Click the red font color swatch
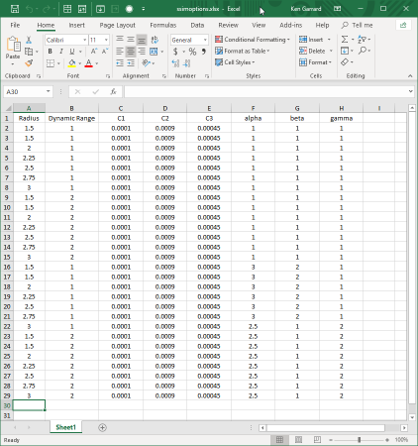This screenshot has height=446, width=418. click(x=88, y=63)
